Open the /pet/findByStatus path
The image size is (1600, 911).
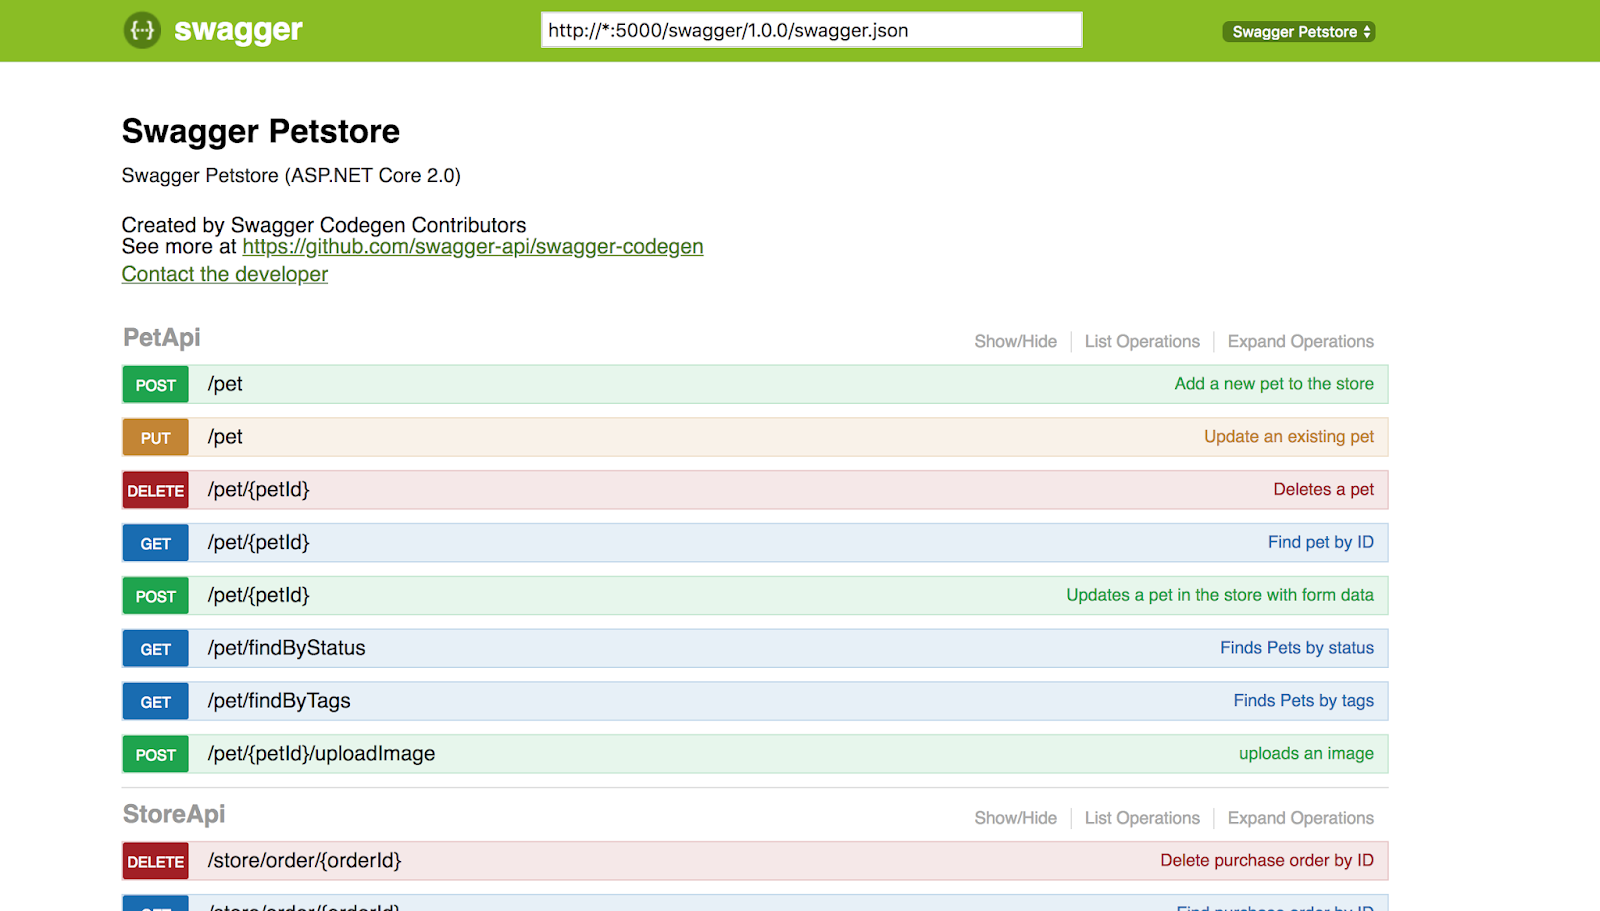[287, 649]
